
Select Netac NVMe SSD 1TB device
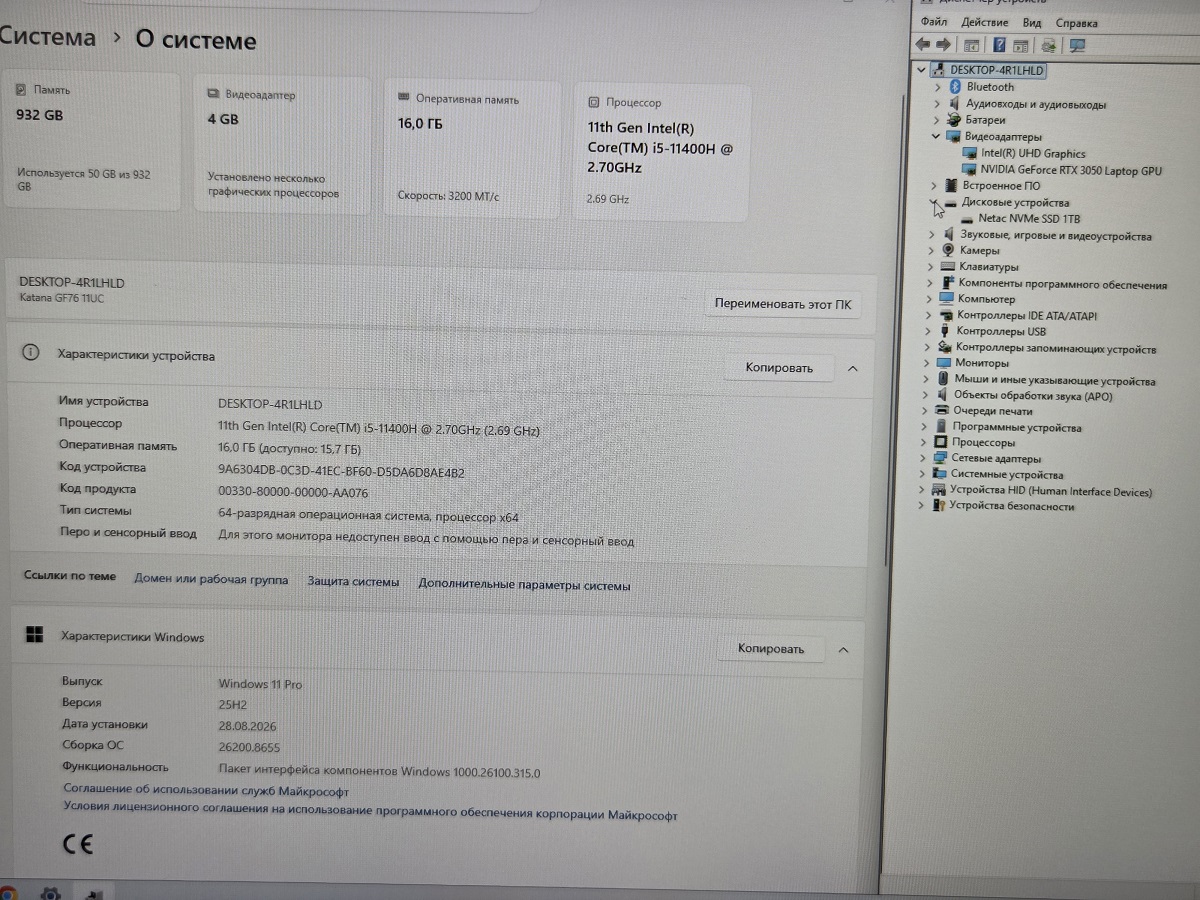point(1029,218)
